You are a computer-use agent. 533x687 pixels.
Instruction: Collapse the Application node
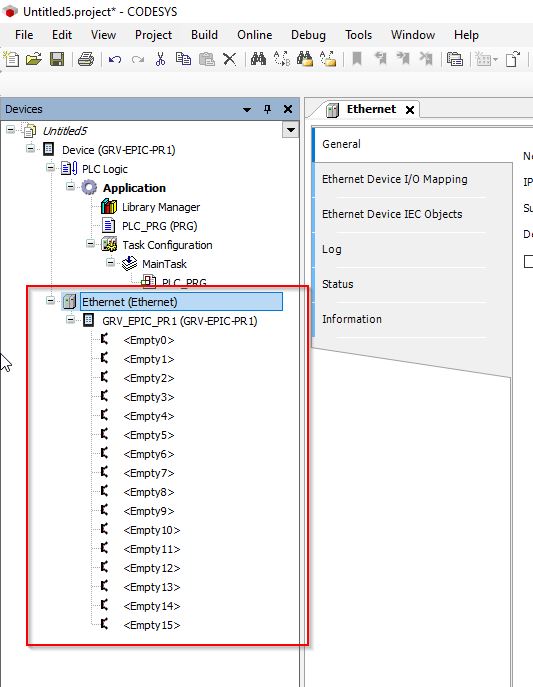tap(70, 186)
